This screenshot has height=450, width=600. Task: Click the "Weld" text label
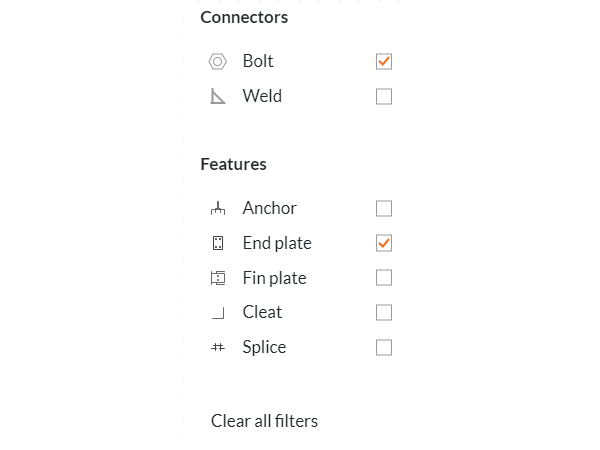click(x=262, y=97)
